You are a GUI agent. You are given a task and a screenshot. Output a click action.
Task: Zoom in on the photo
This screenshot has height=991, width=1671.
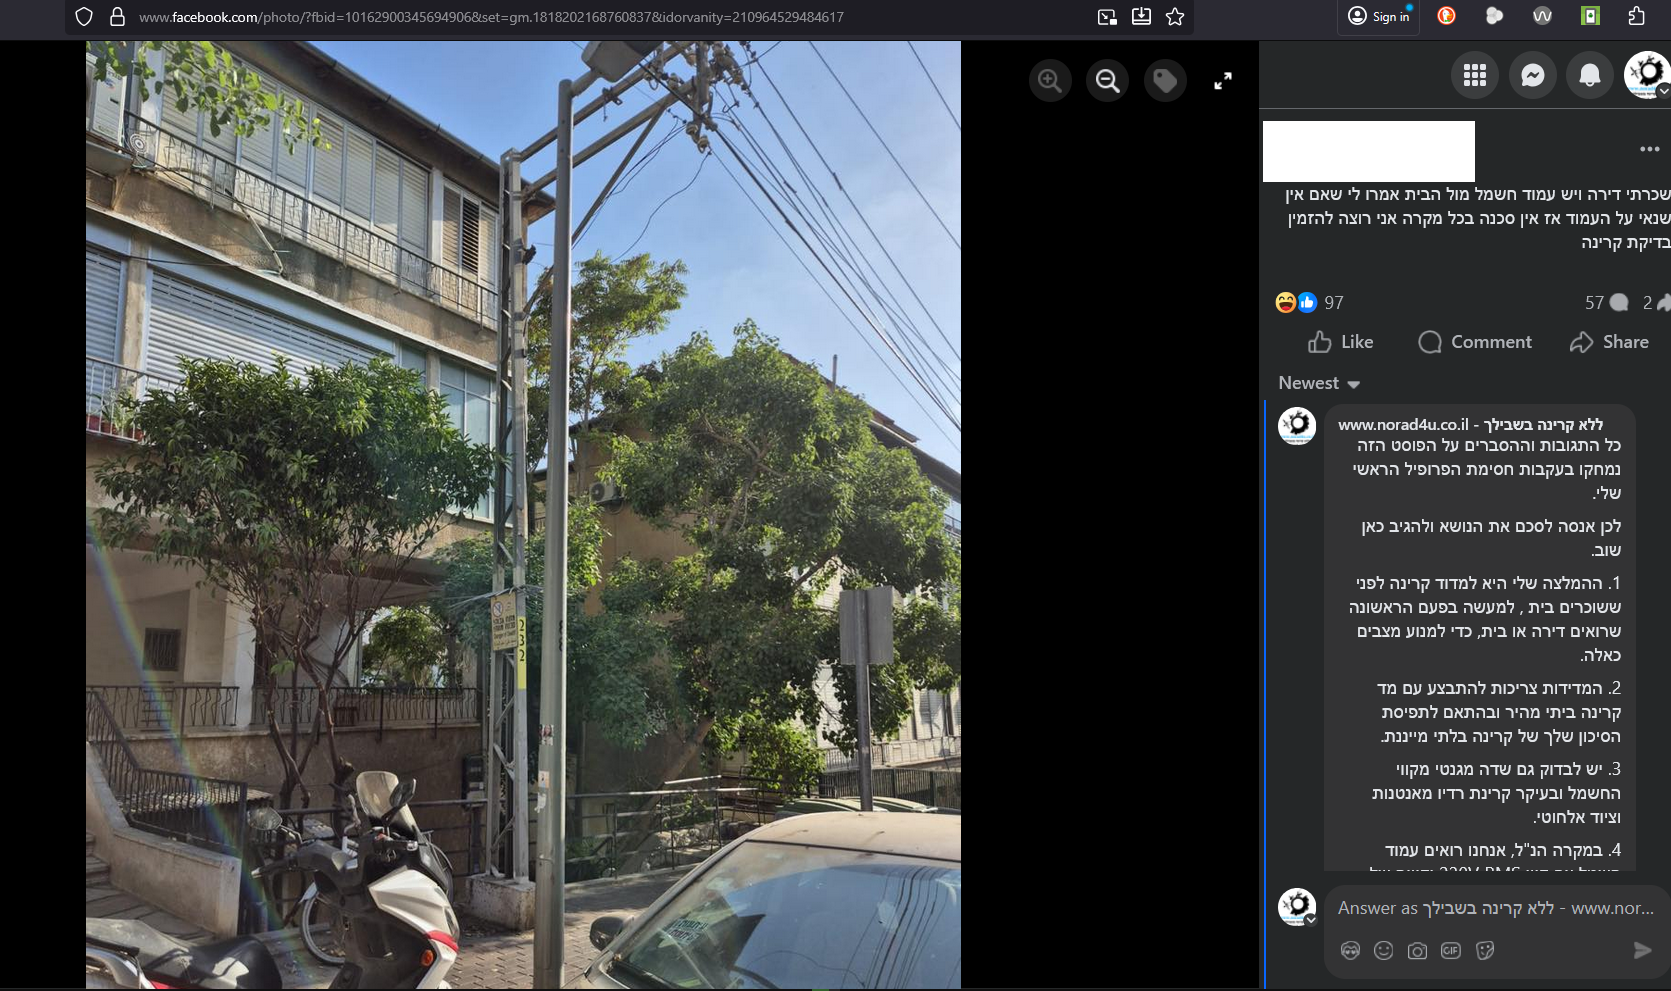tap(1049, 81)
